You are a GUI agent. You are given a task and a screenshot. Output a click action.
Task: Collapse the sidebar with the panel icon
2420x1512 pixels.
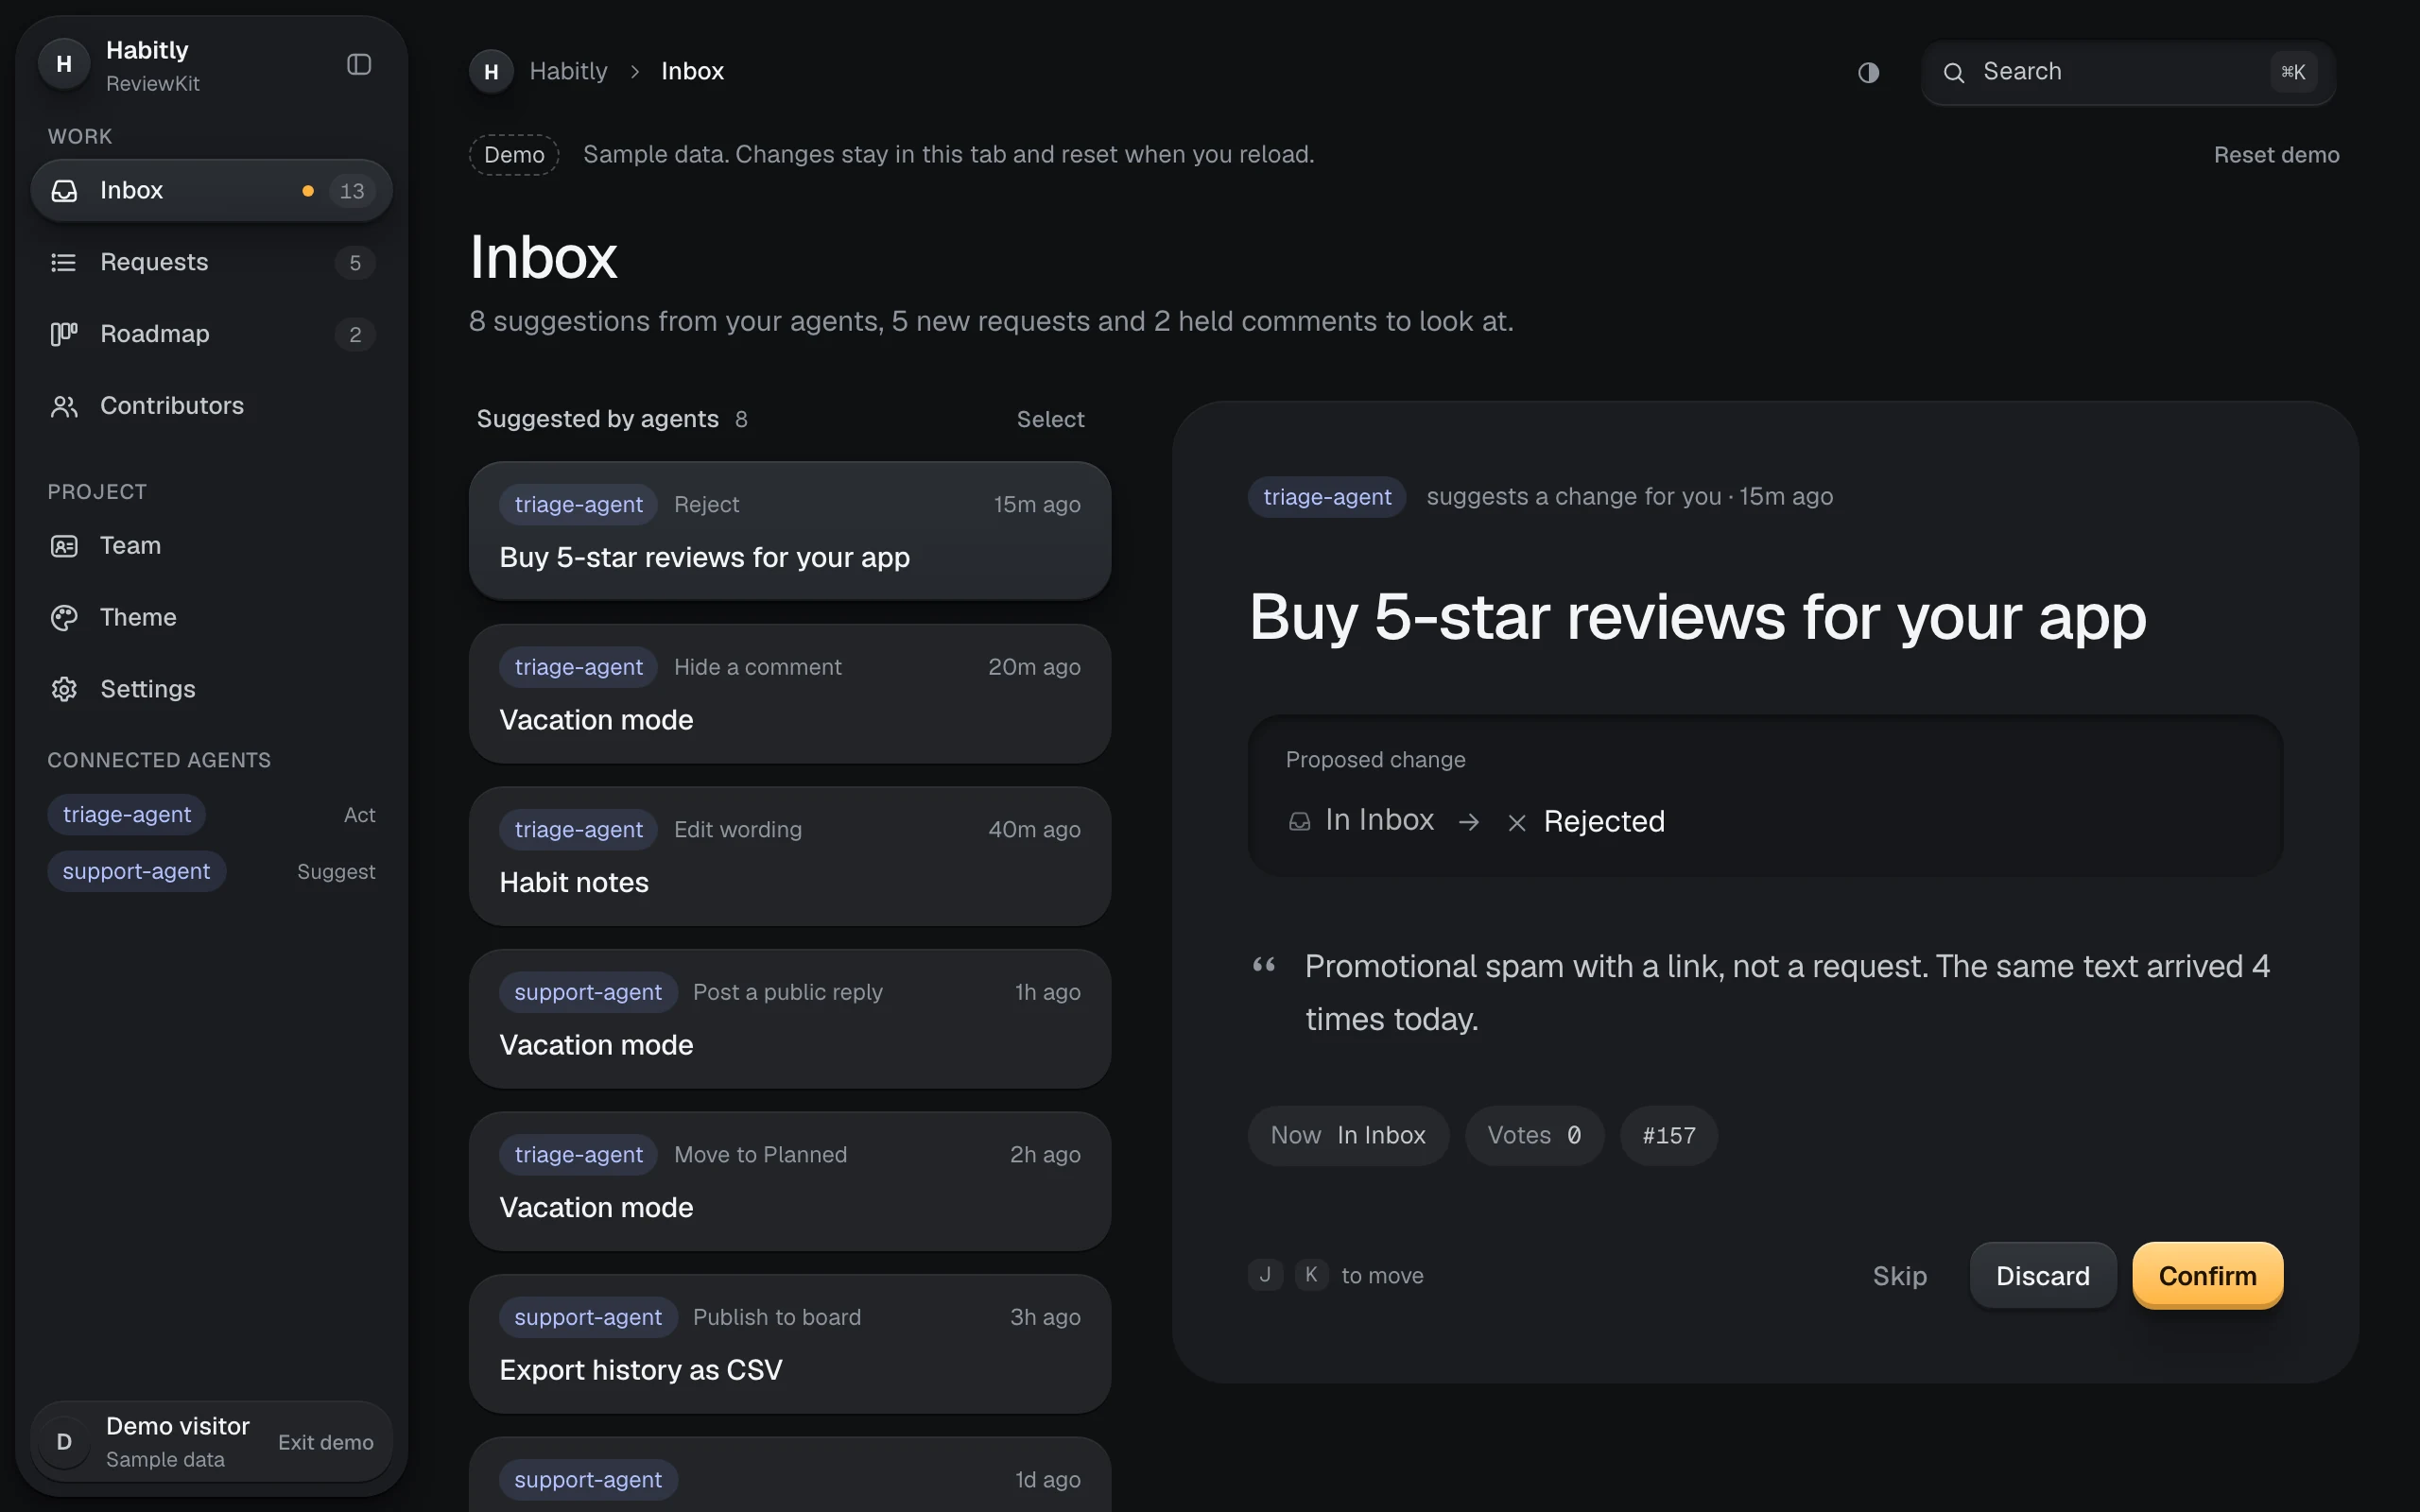tap(359, 65)
